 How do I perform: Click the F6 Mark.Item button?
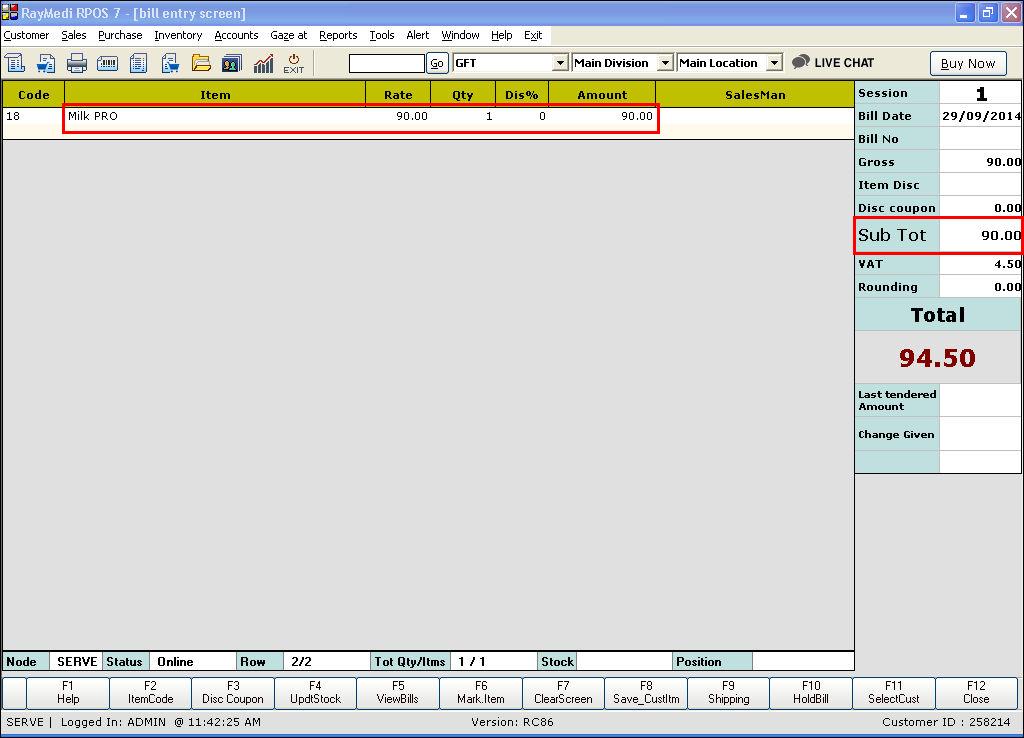point(481,692)
